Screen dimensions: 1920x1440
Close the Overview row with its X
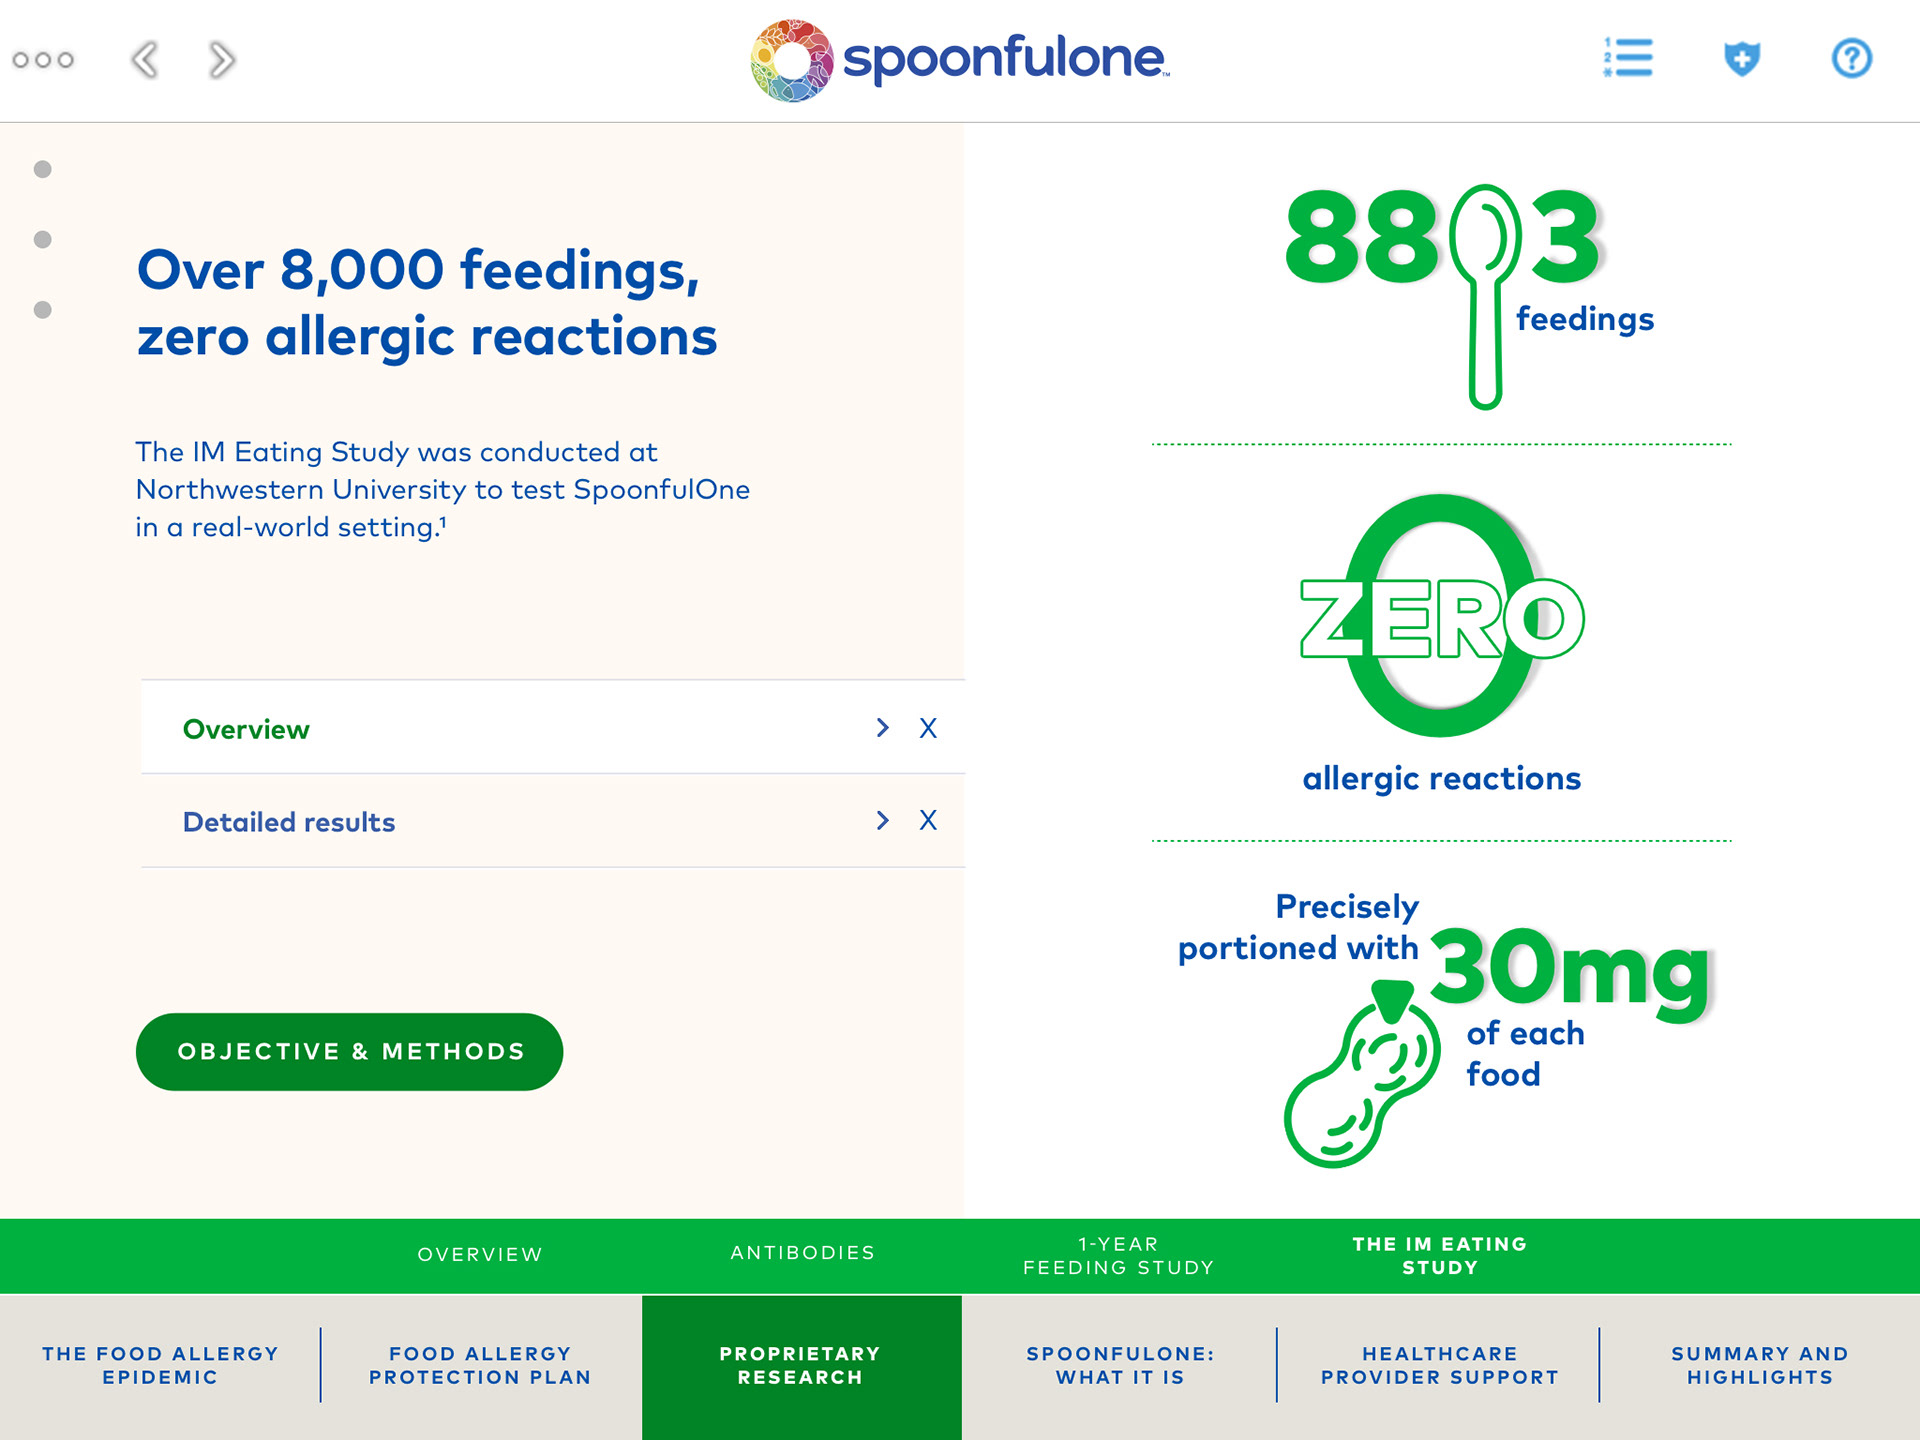928,728
